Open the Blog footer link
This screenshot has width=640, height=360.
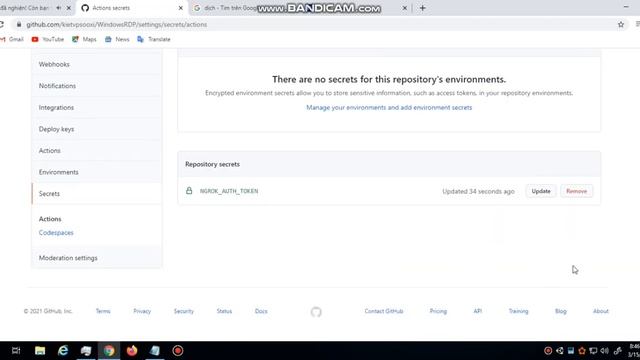pos(561,311)
